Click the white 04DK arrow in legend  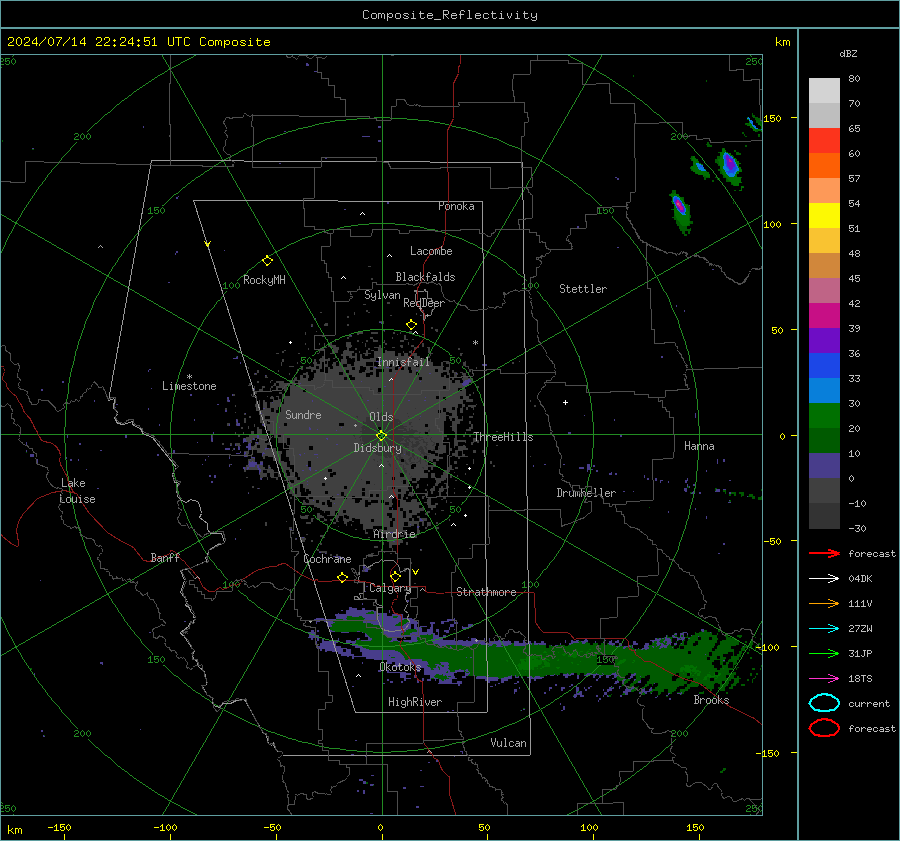tap(824, 579)
